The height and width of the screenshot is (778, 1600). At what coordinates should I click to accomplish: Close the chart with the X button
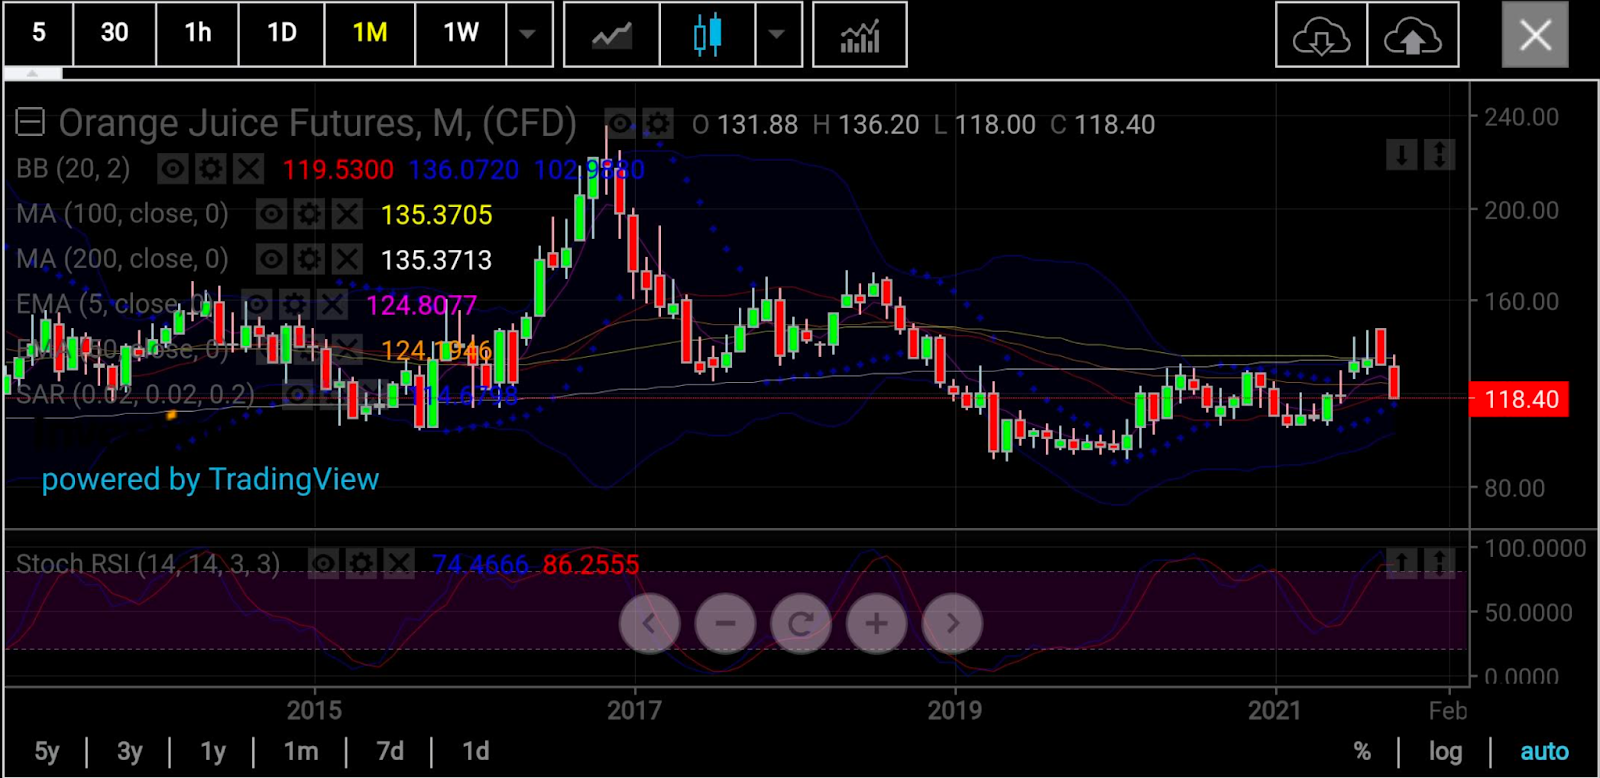click(x=1535, y=35)
